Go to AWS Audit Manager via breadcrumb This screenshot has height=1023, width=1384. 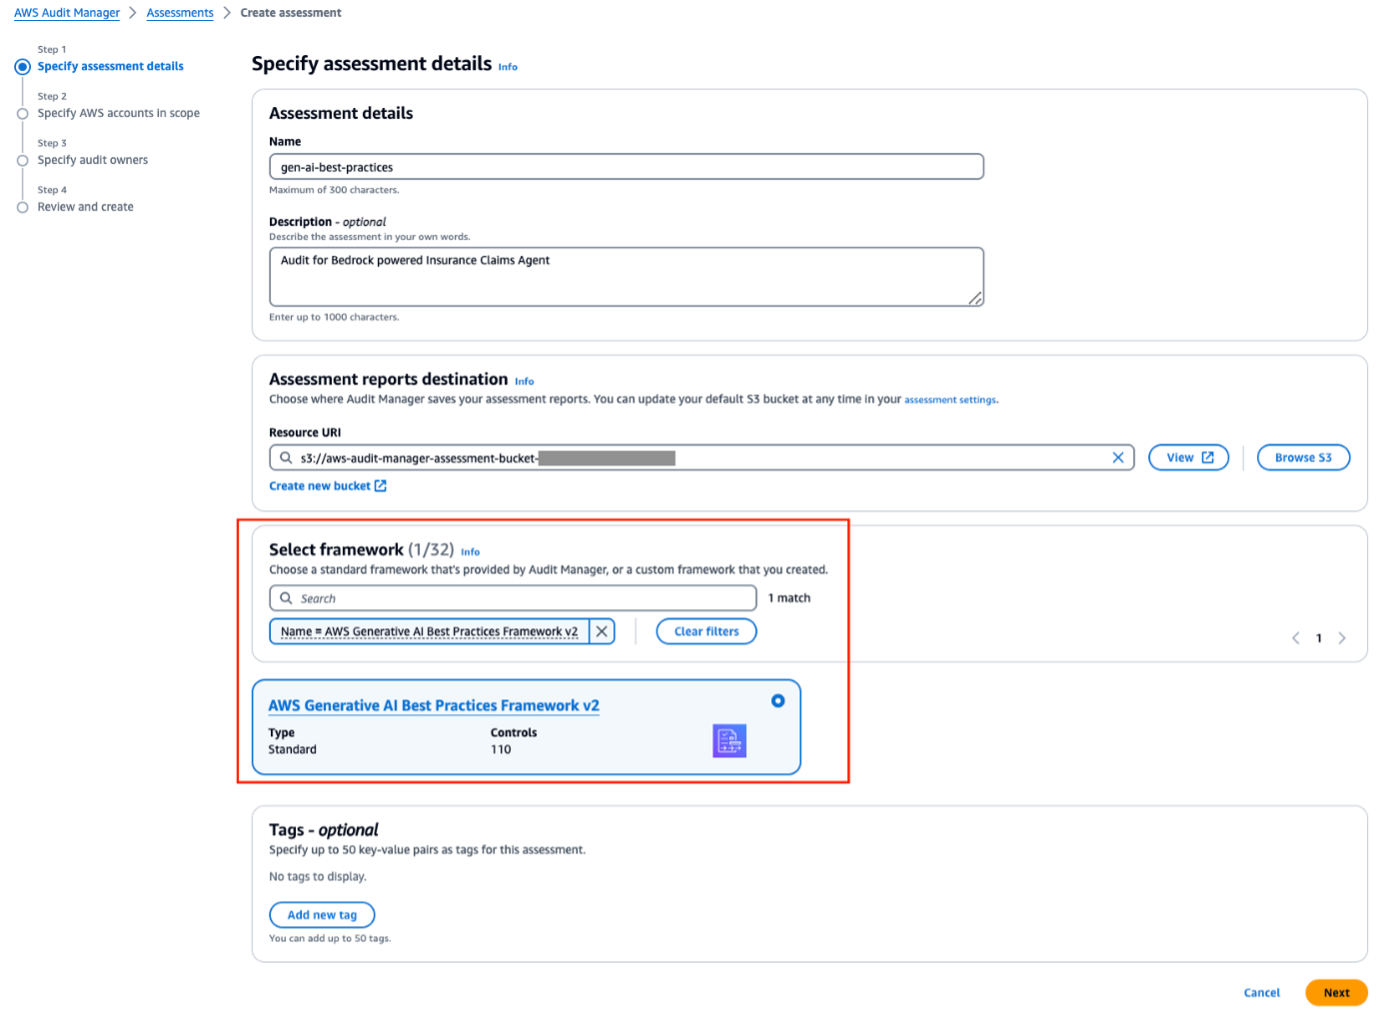[x=66, y=12]
